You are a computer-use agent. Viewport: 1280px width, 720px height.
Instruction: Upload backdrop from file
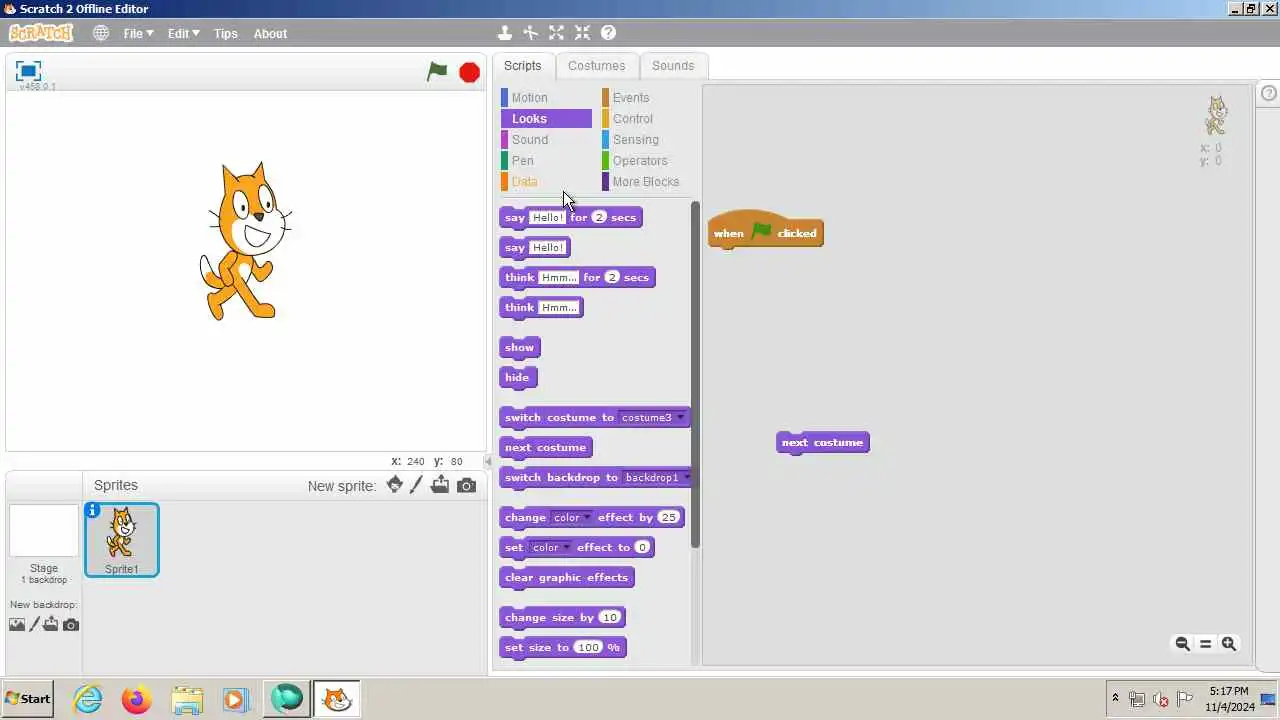pyautogui.click(x=51, y=624)
